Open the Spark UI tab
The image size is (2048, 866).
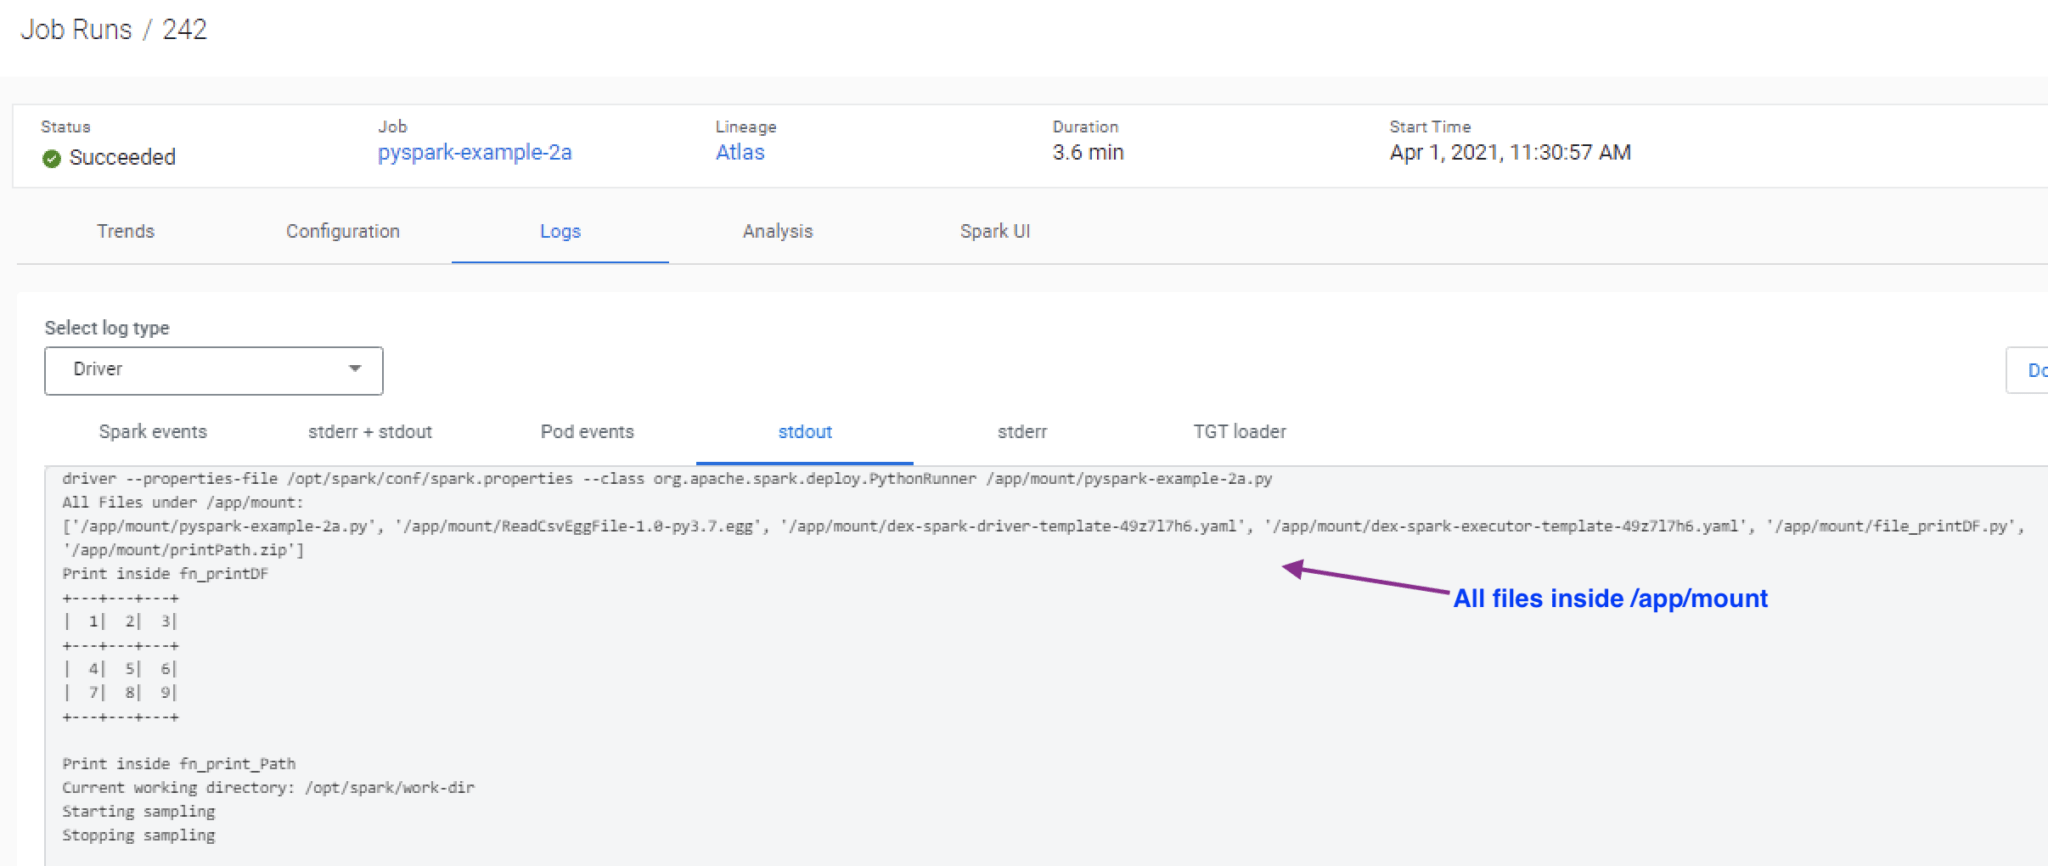point(994,231)
